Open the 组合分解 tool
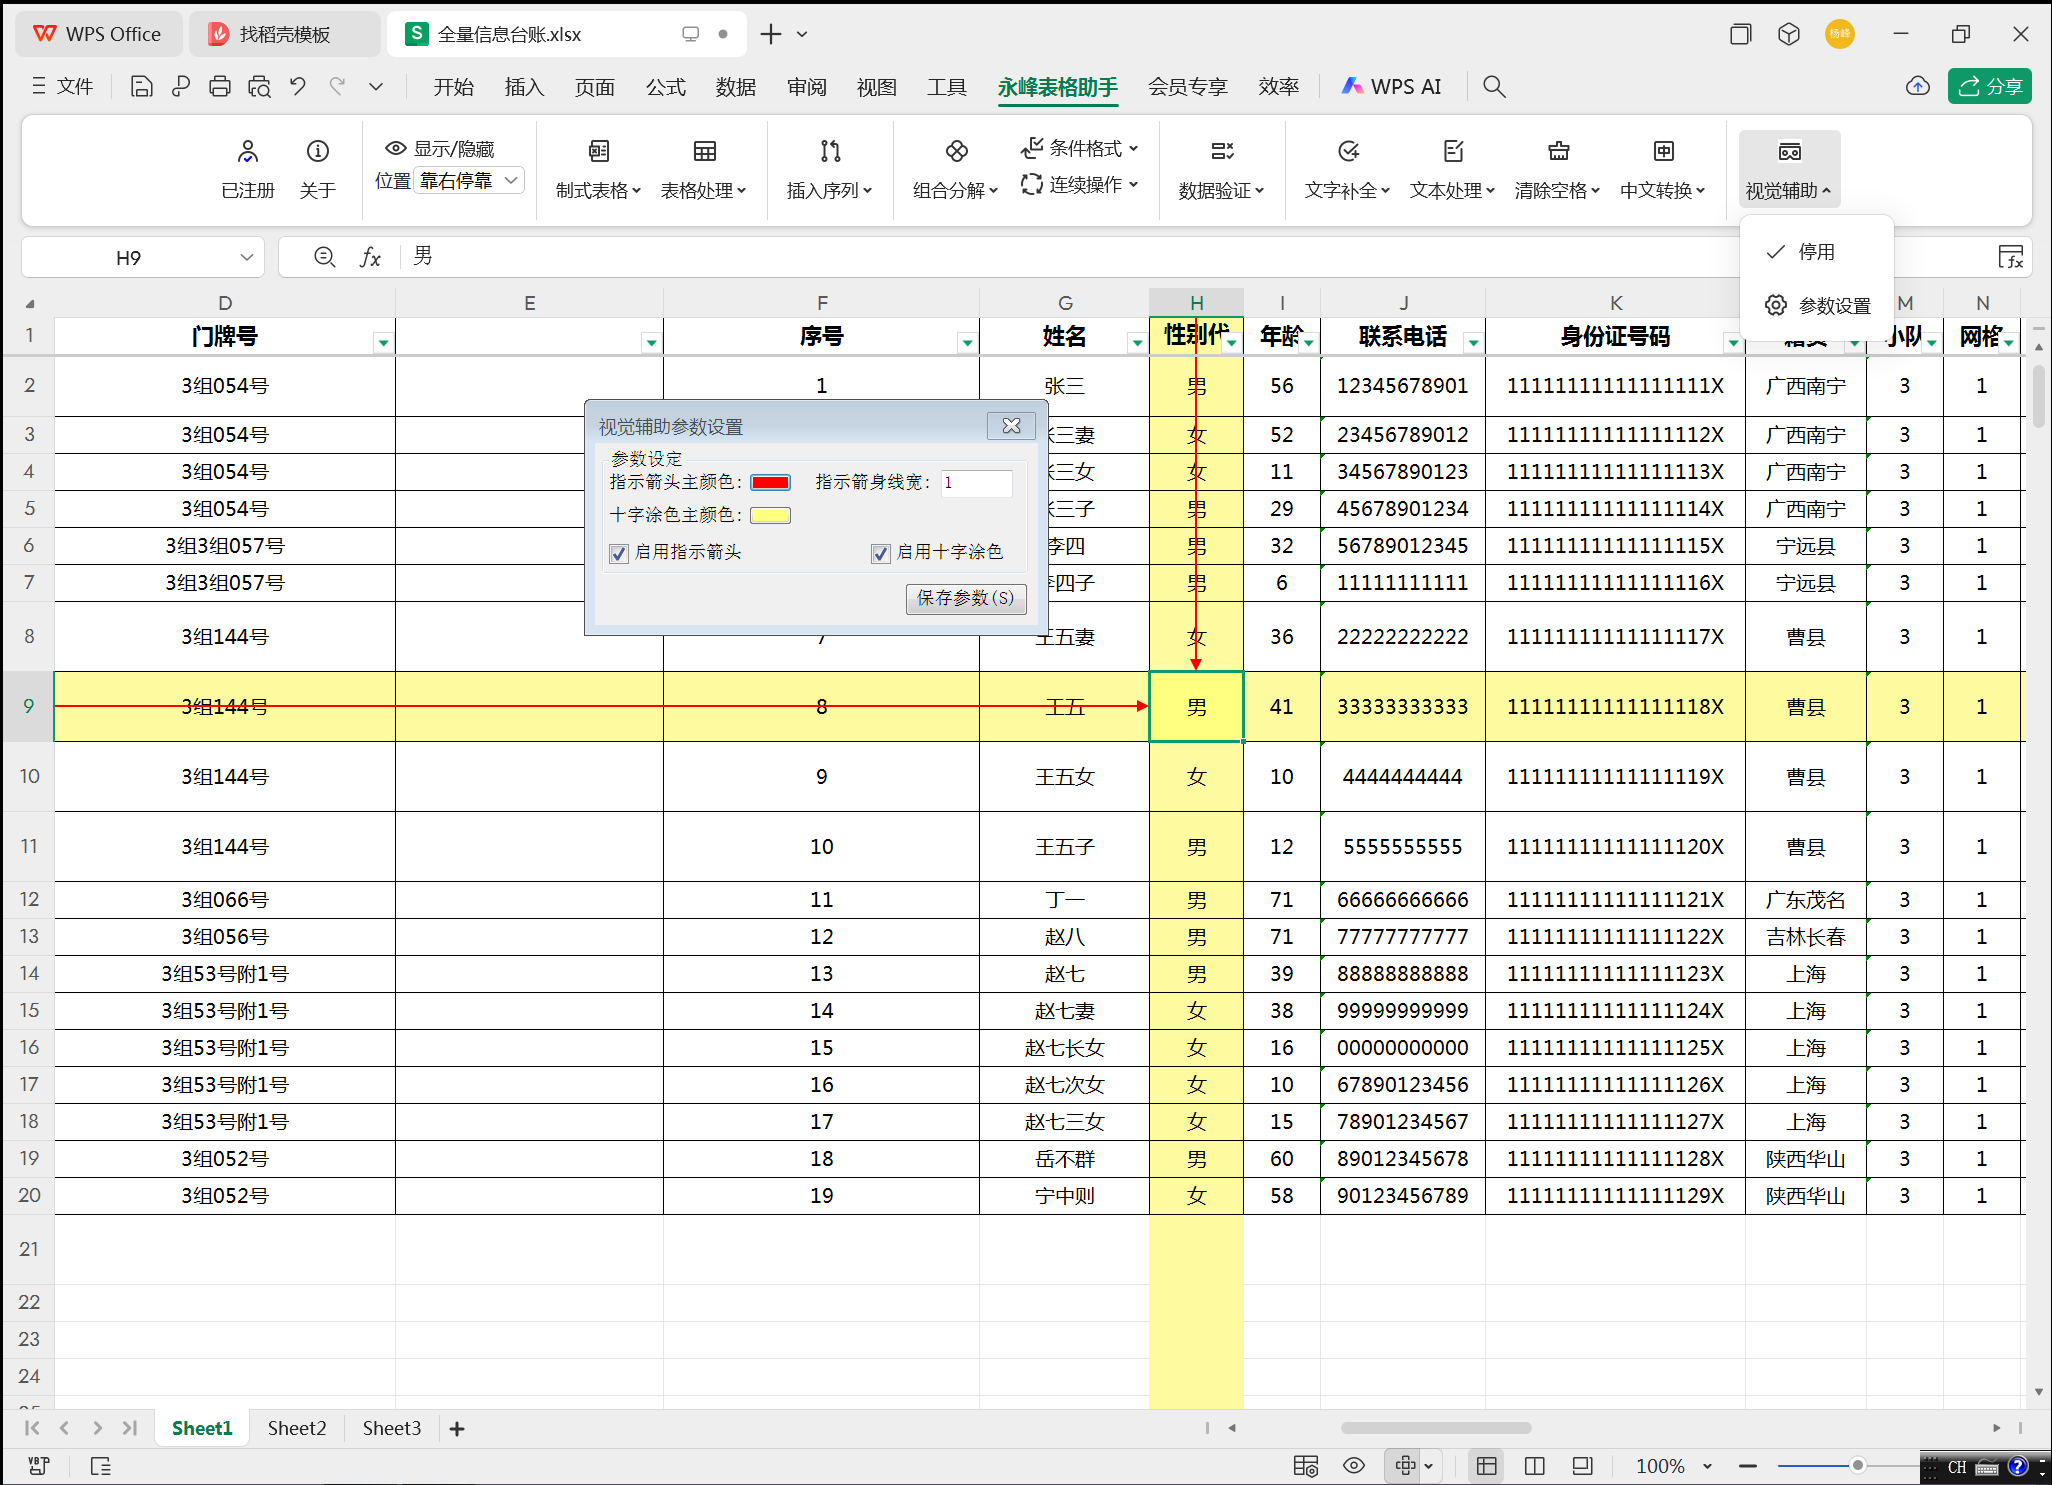Image resolution: width=2052 pixels, height=1485 pixels. (950, 168)
